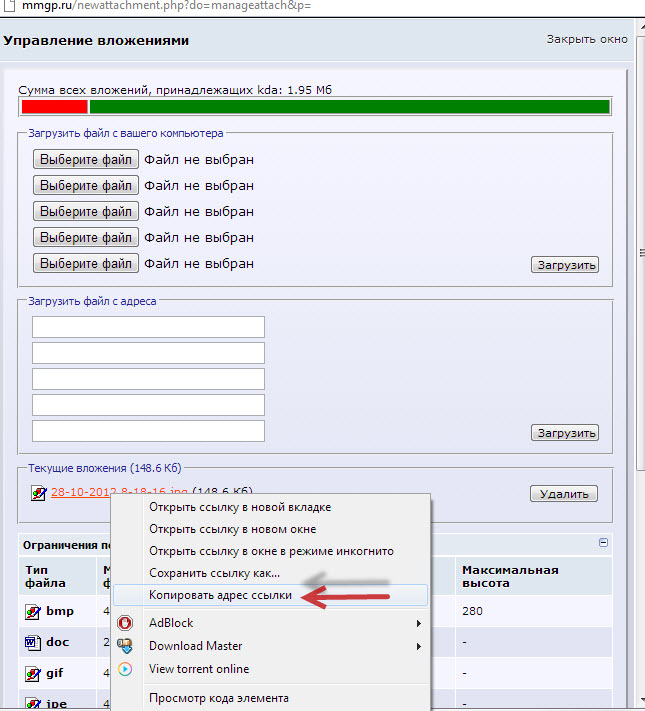The width and height of the screenshot is (645, 711).
Task: Click the green free-space bar segment
Action: click(349, 107)
